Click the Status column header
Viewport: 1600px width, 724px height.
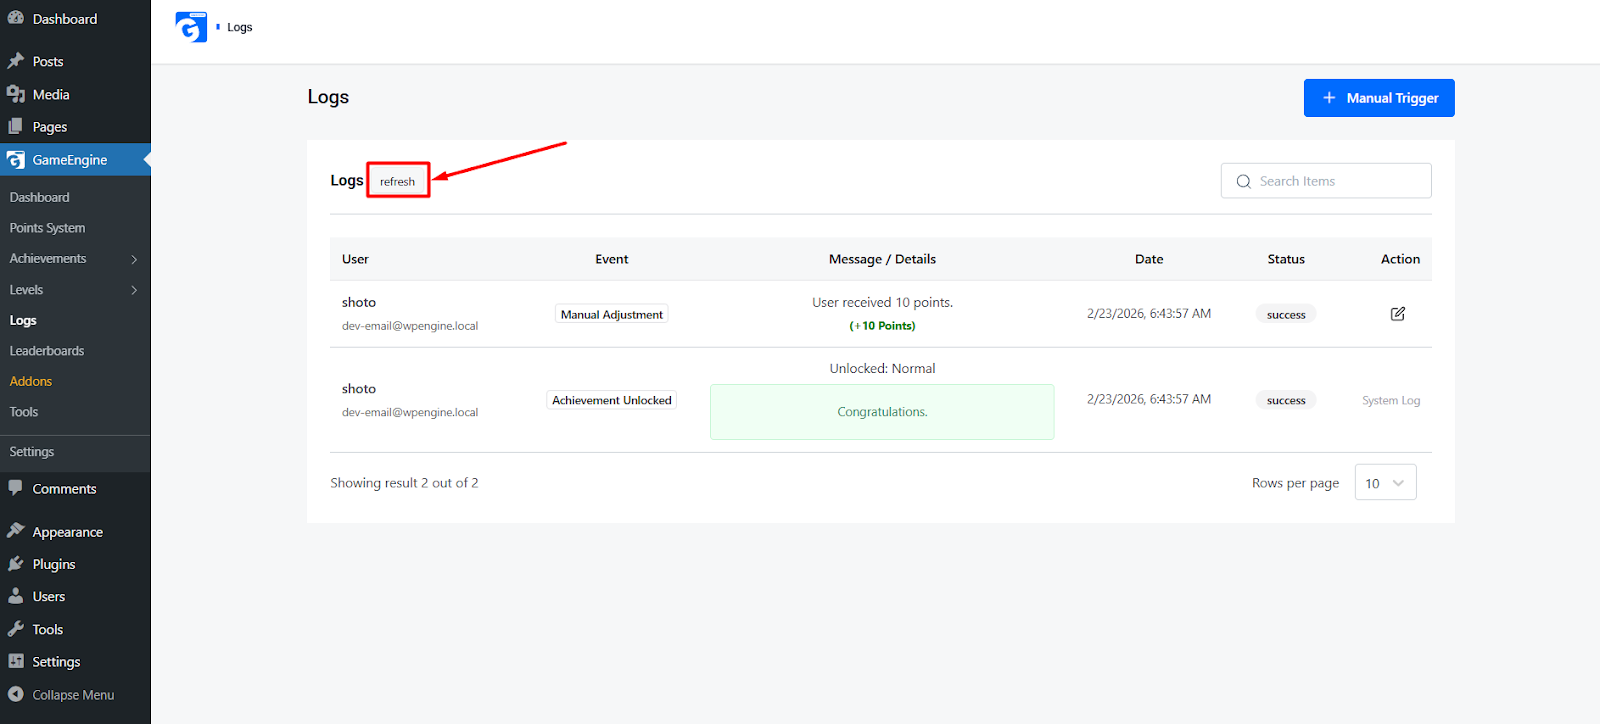pos(1286,259)
